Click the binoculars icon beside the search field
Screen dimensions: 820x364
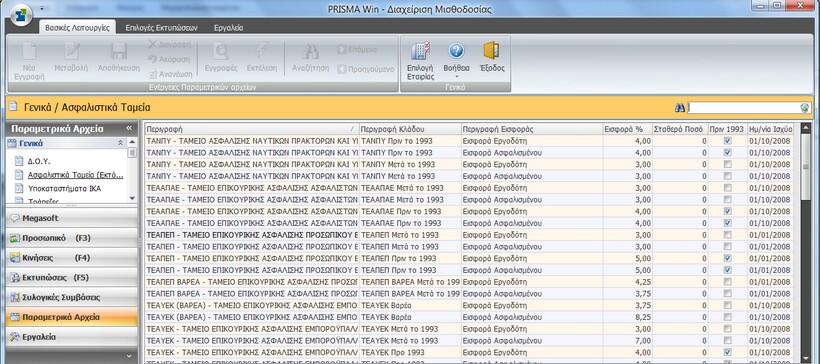coord(680,107)
